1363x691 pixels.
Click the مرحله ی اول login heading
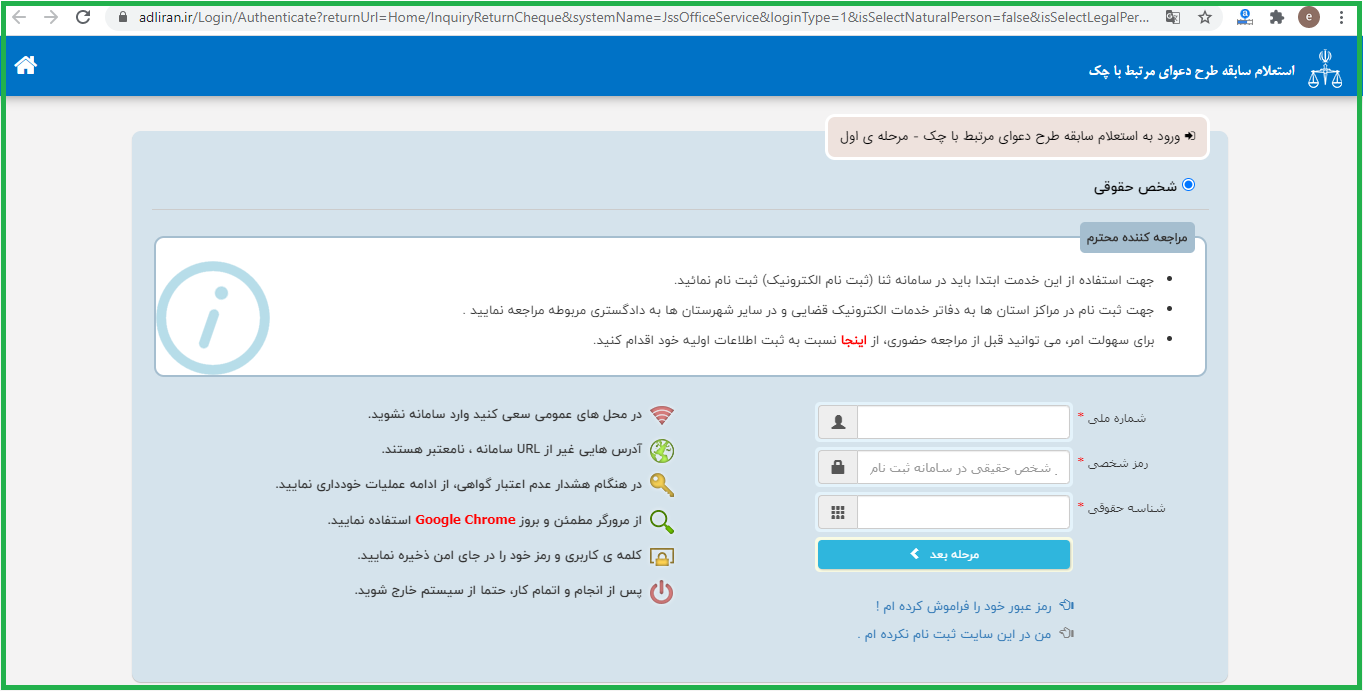(1018, 136)
